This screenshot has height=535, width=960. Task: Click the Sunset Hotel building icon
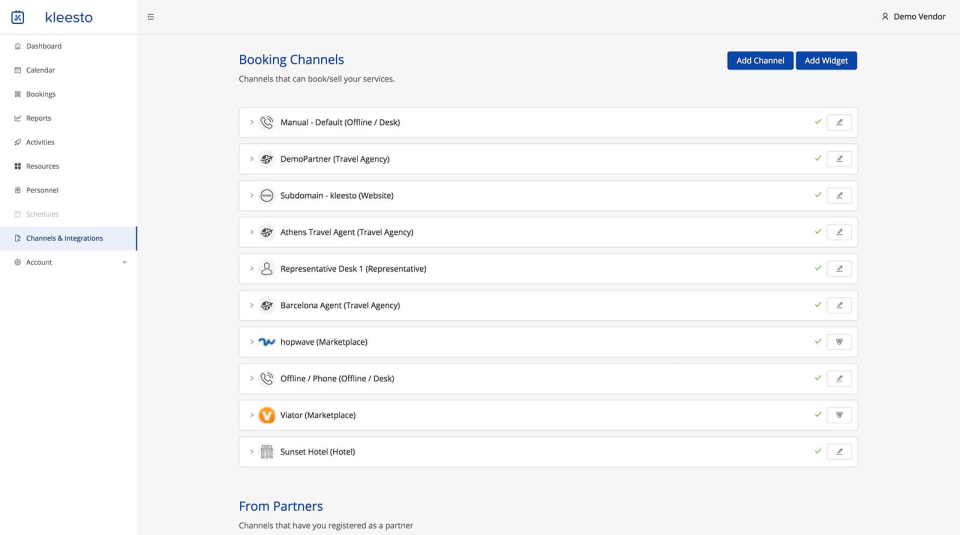266,452
